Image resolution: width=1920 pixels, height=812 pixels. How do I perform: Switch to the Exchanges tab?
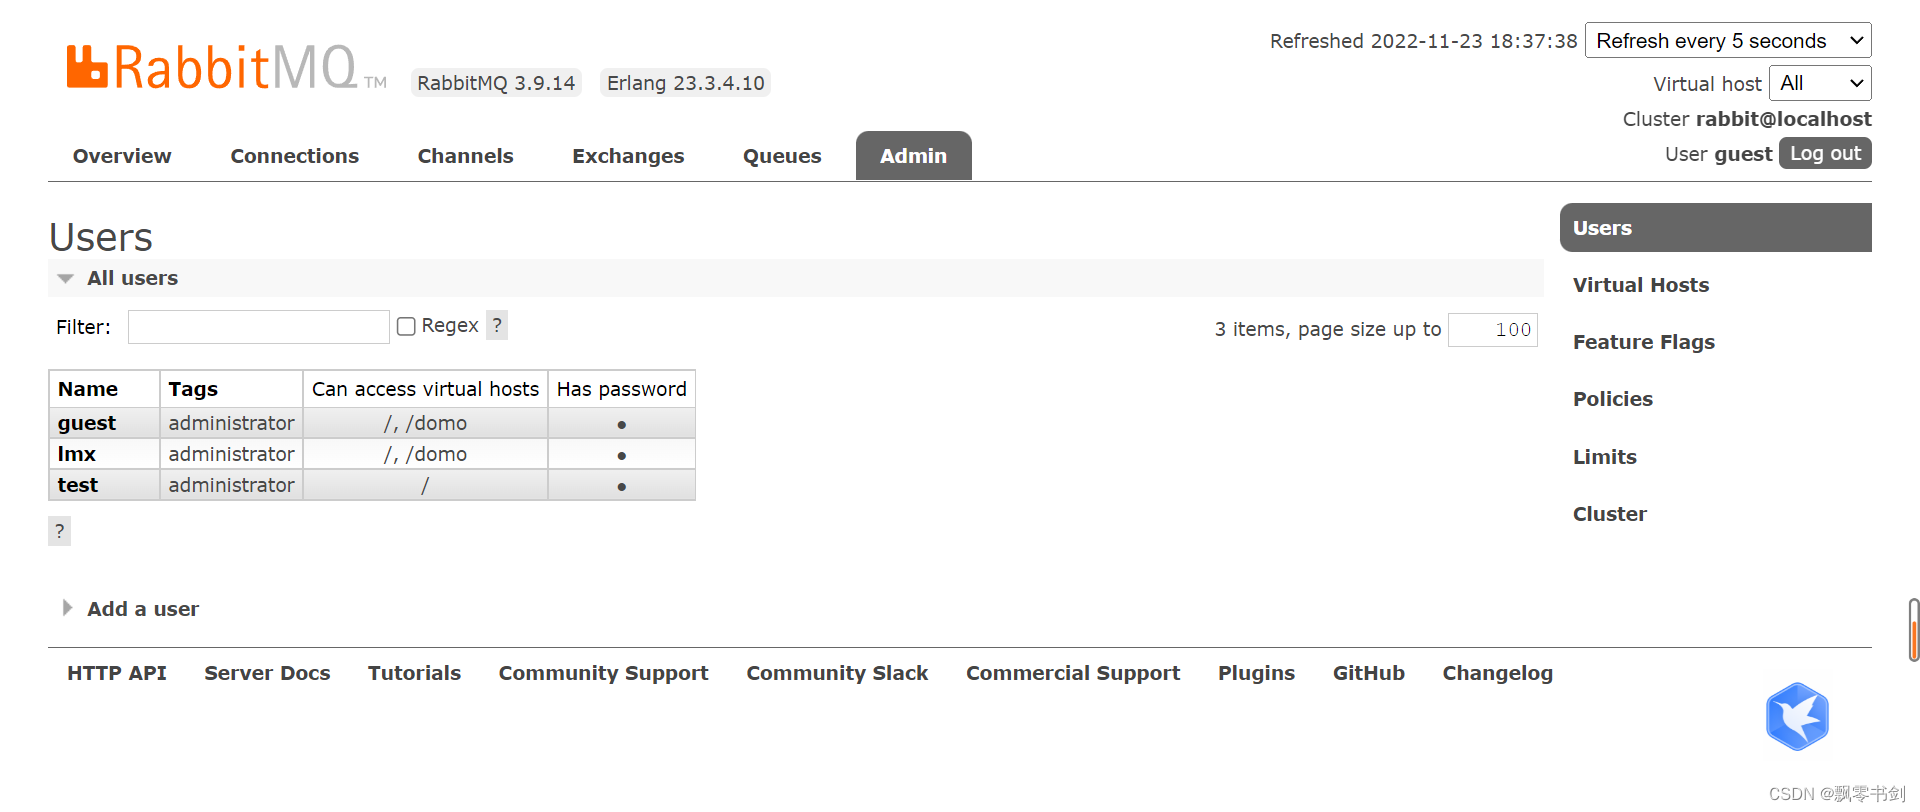click(628, 156)
